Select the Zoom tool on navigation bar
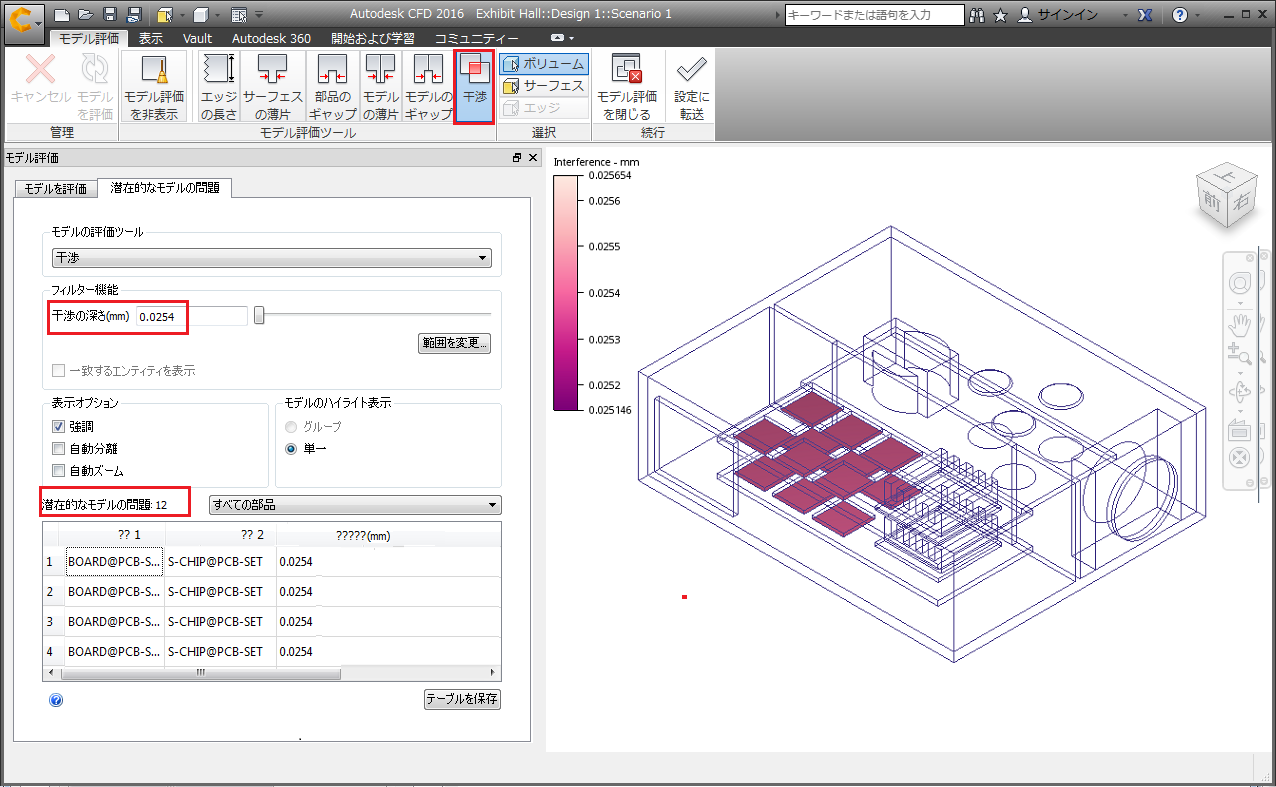Screen dimensions: 1276x787 [1239, 352]
